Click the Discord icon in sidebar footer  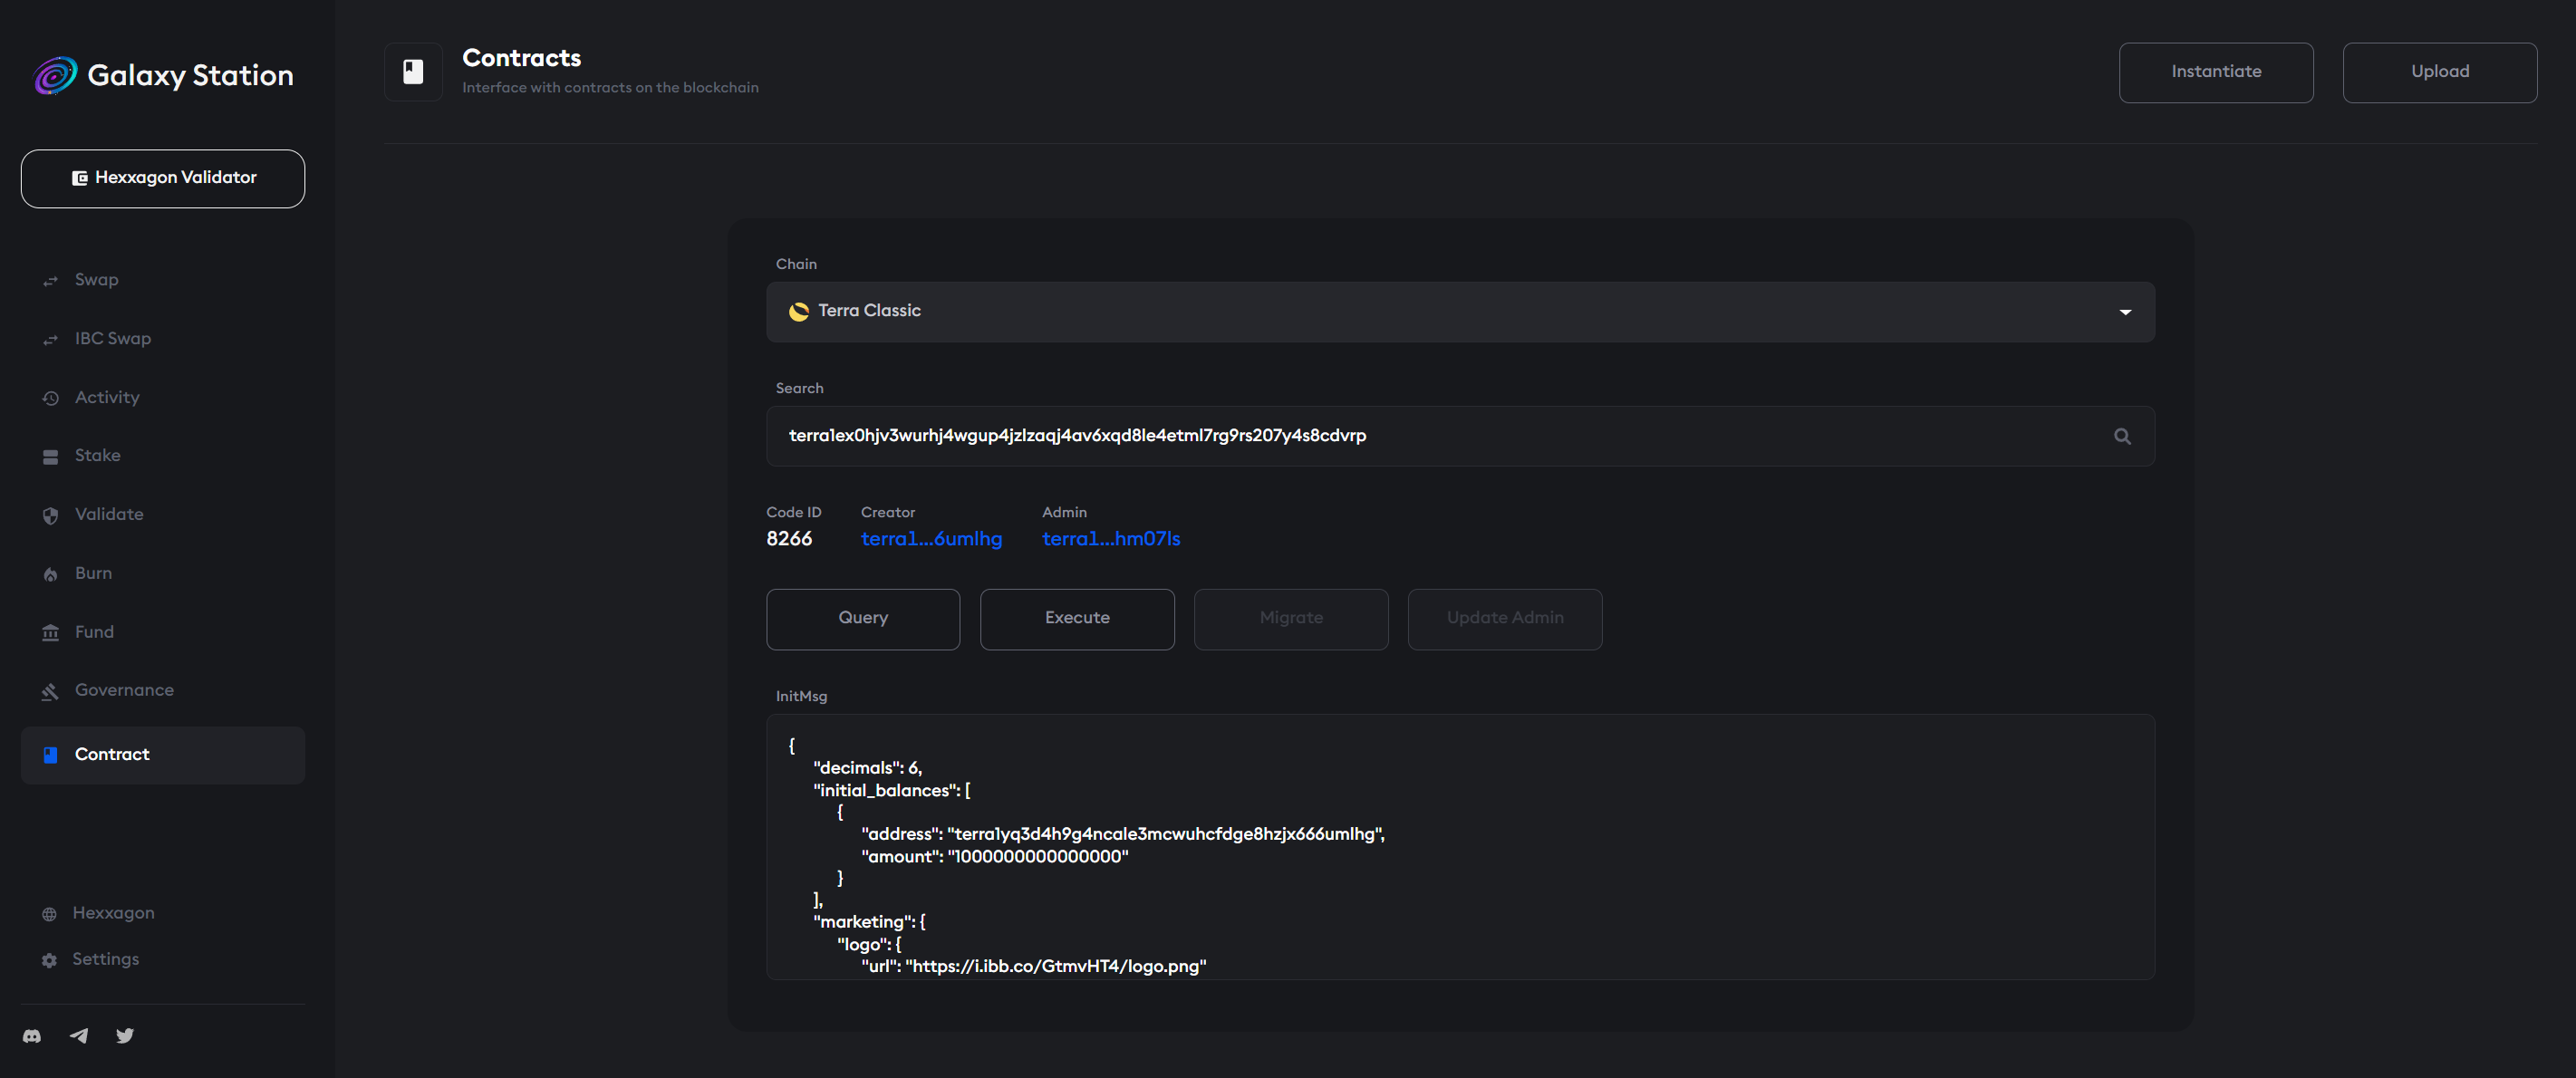coord(32,1036)
